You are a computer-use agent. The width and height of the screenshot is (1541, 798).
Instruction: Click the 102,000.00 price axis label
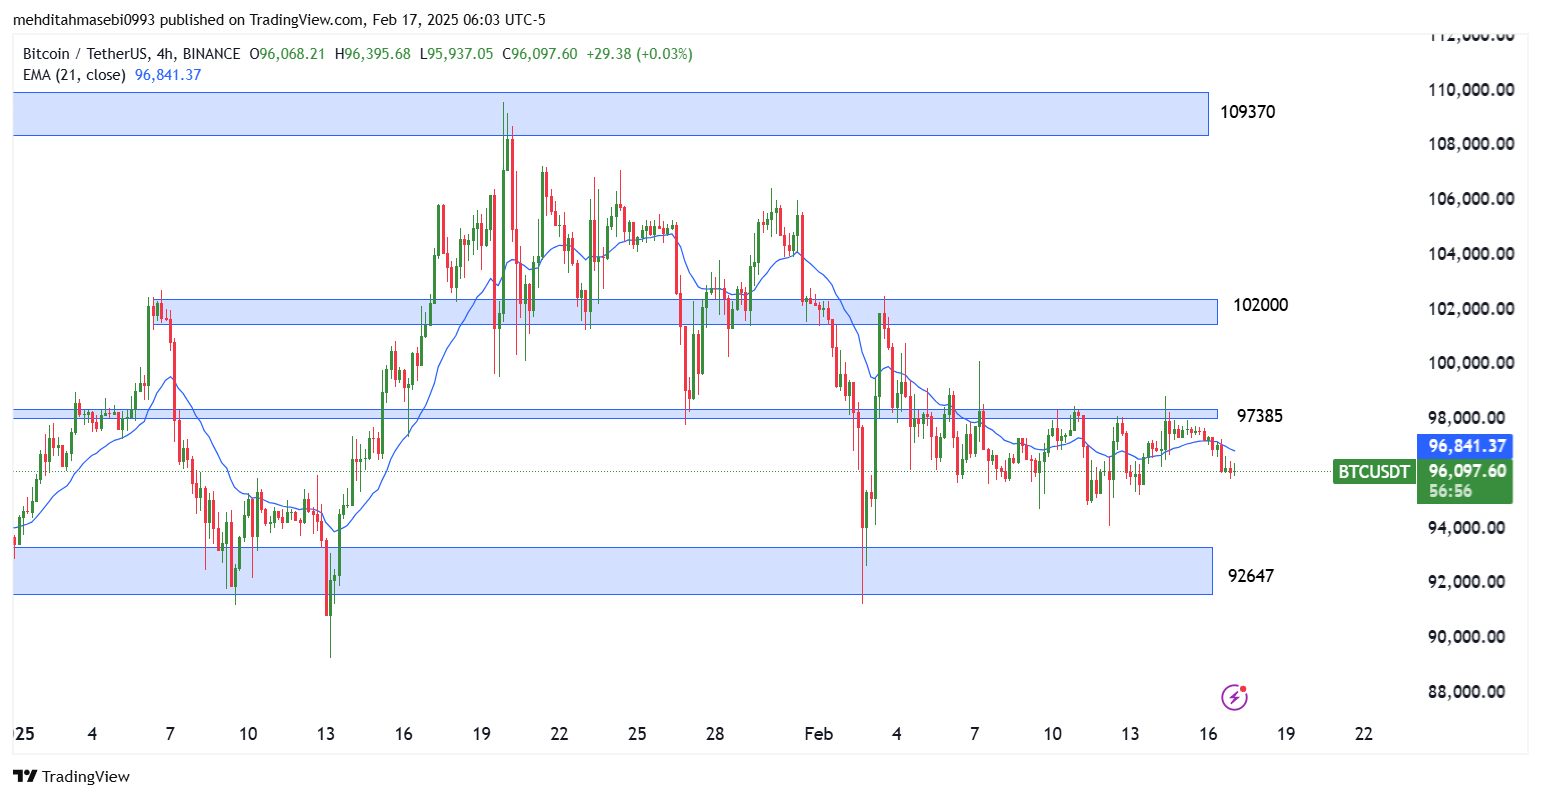(1471, 309)
